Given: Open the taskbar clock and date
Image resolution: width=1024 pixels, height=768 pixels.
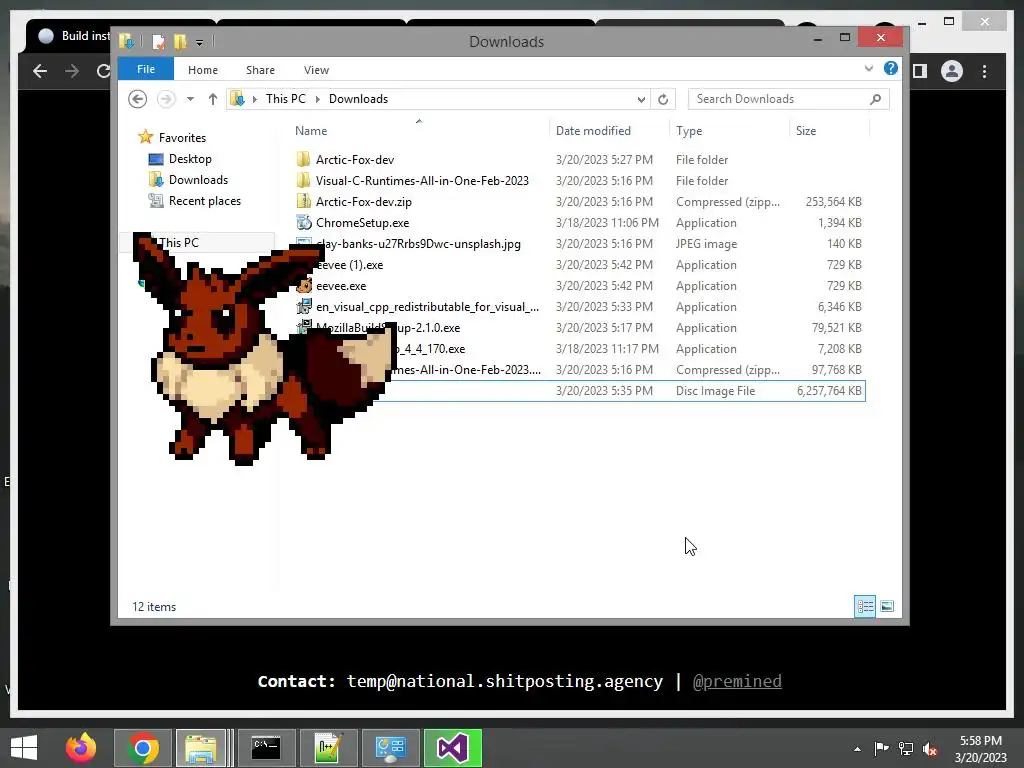Looking at the screenshot, I should pyautogui.click(x=980, y=749).
